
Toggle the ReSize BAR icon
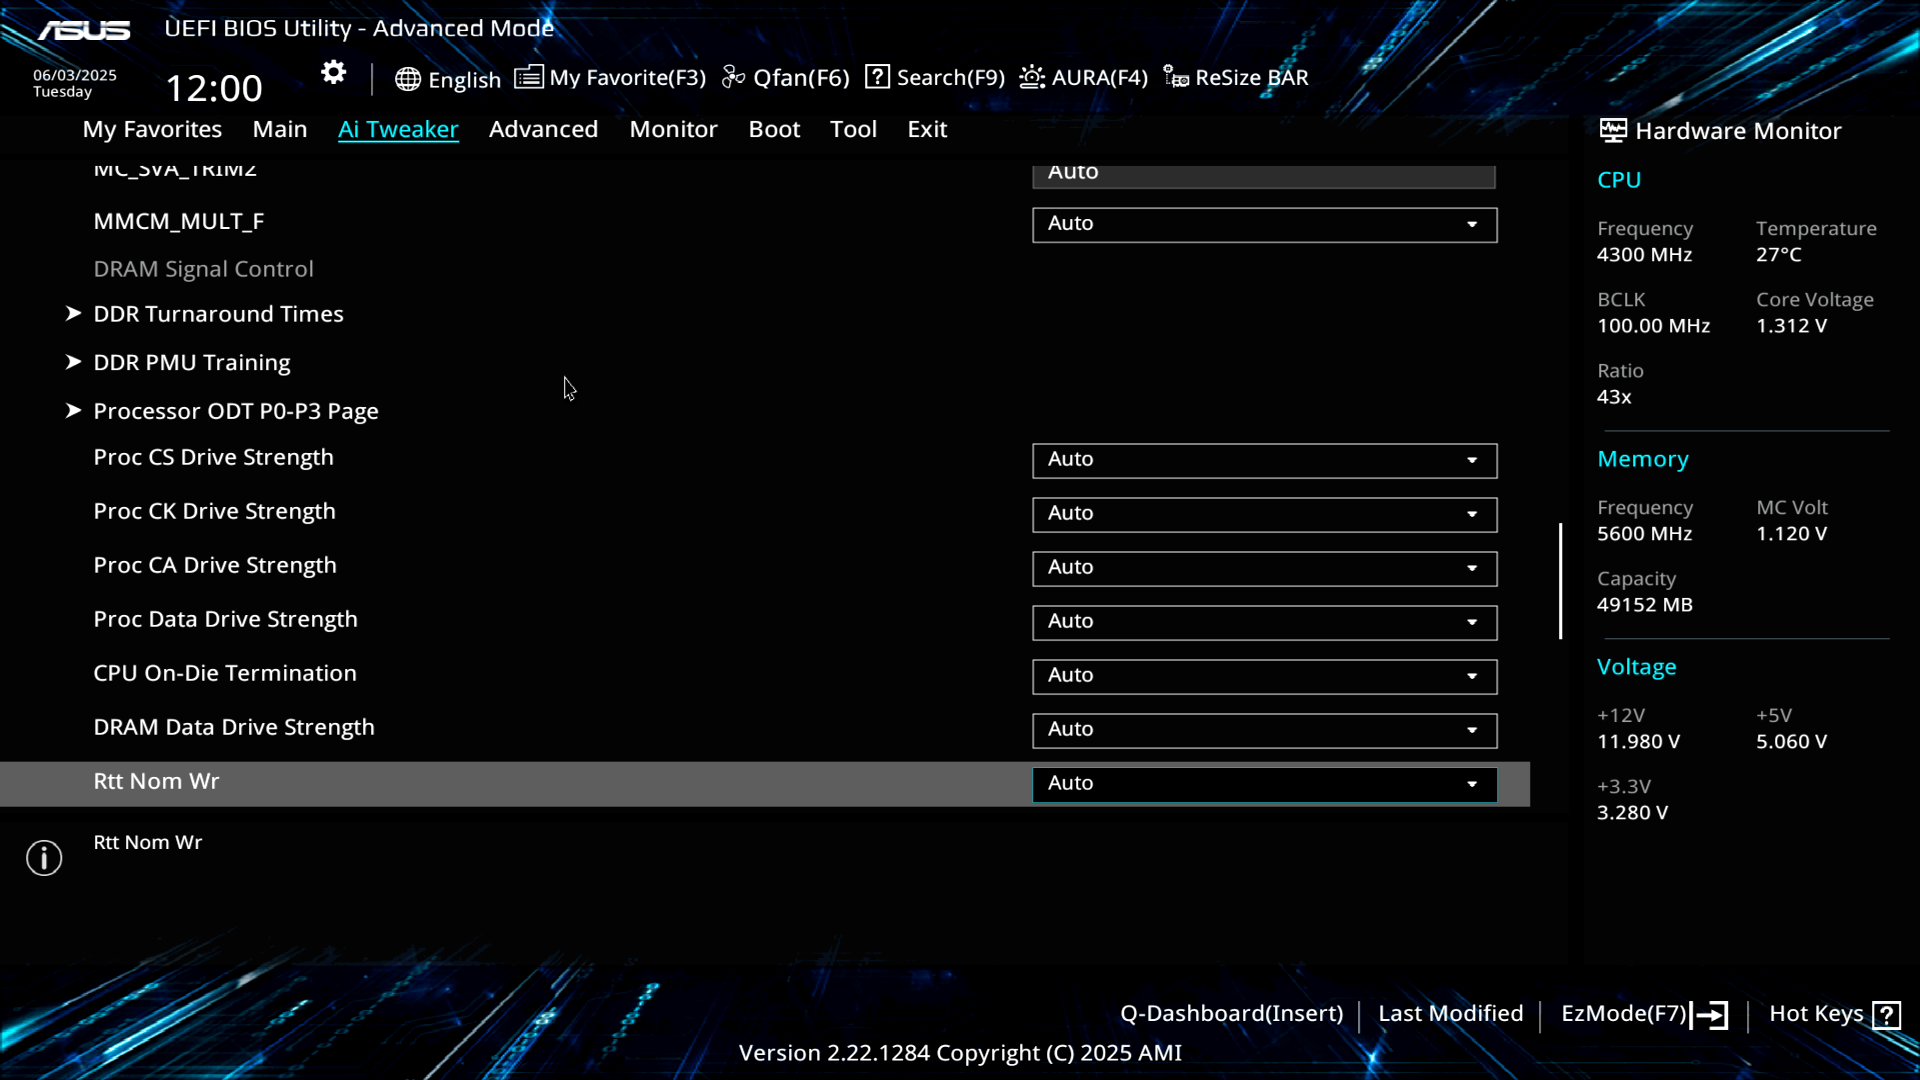[1176, 77]
